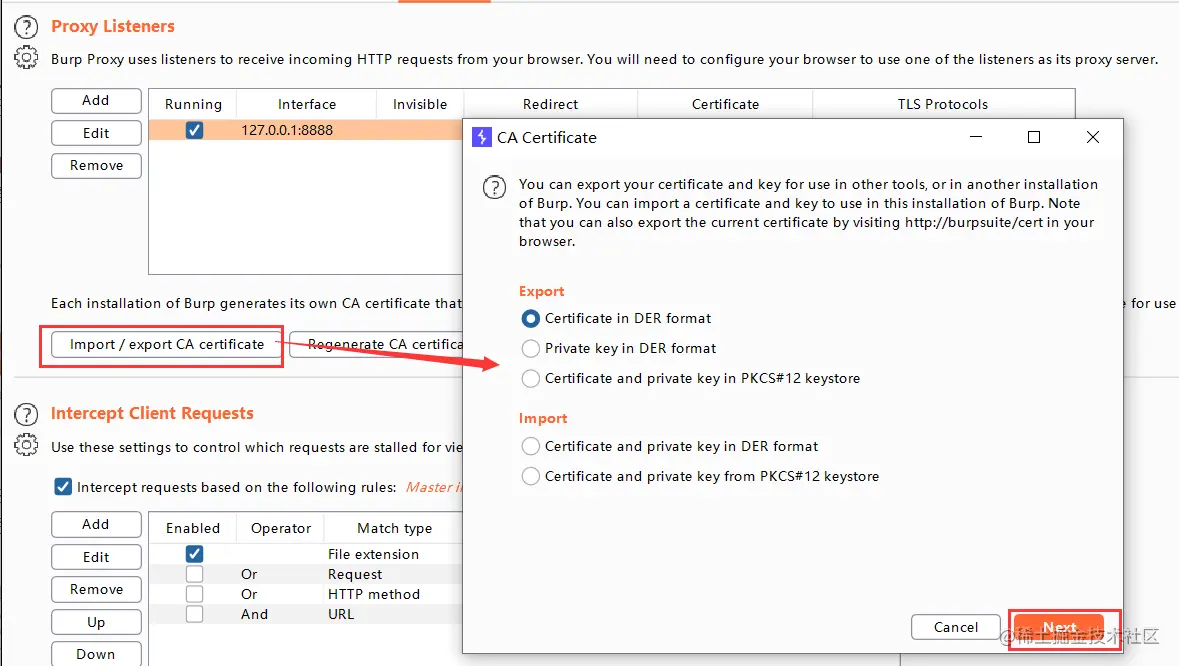Open help for Intercept Client Requests
Viewport: 1179px width, 666px height.
pos(26,414)
